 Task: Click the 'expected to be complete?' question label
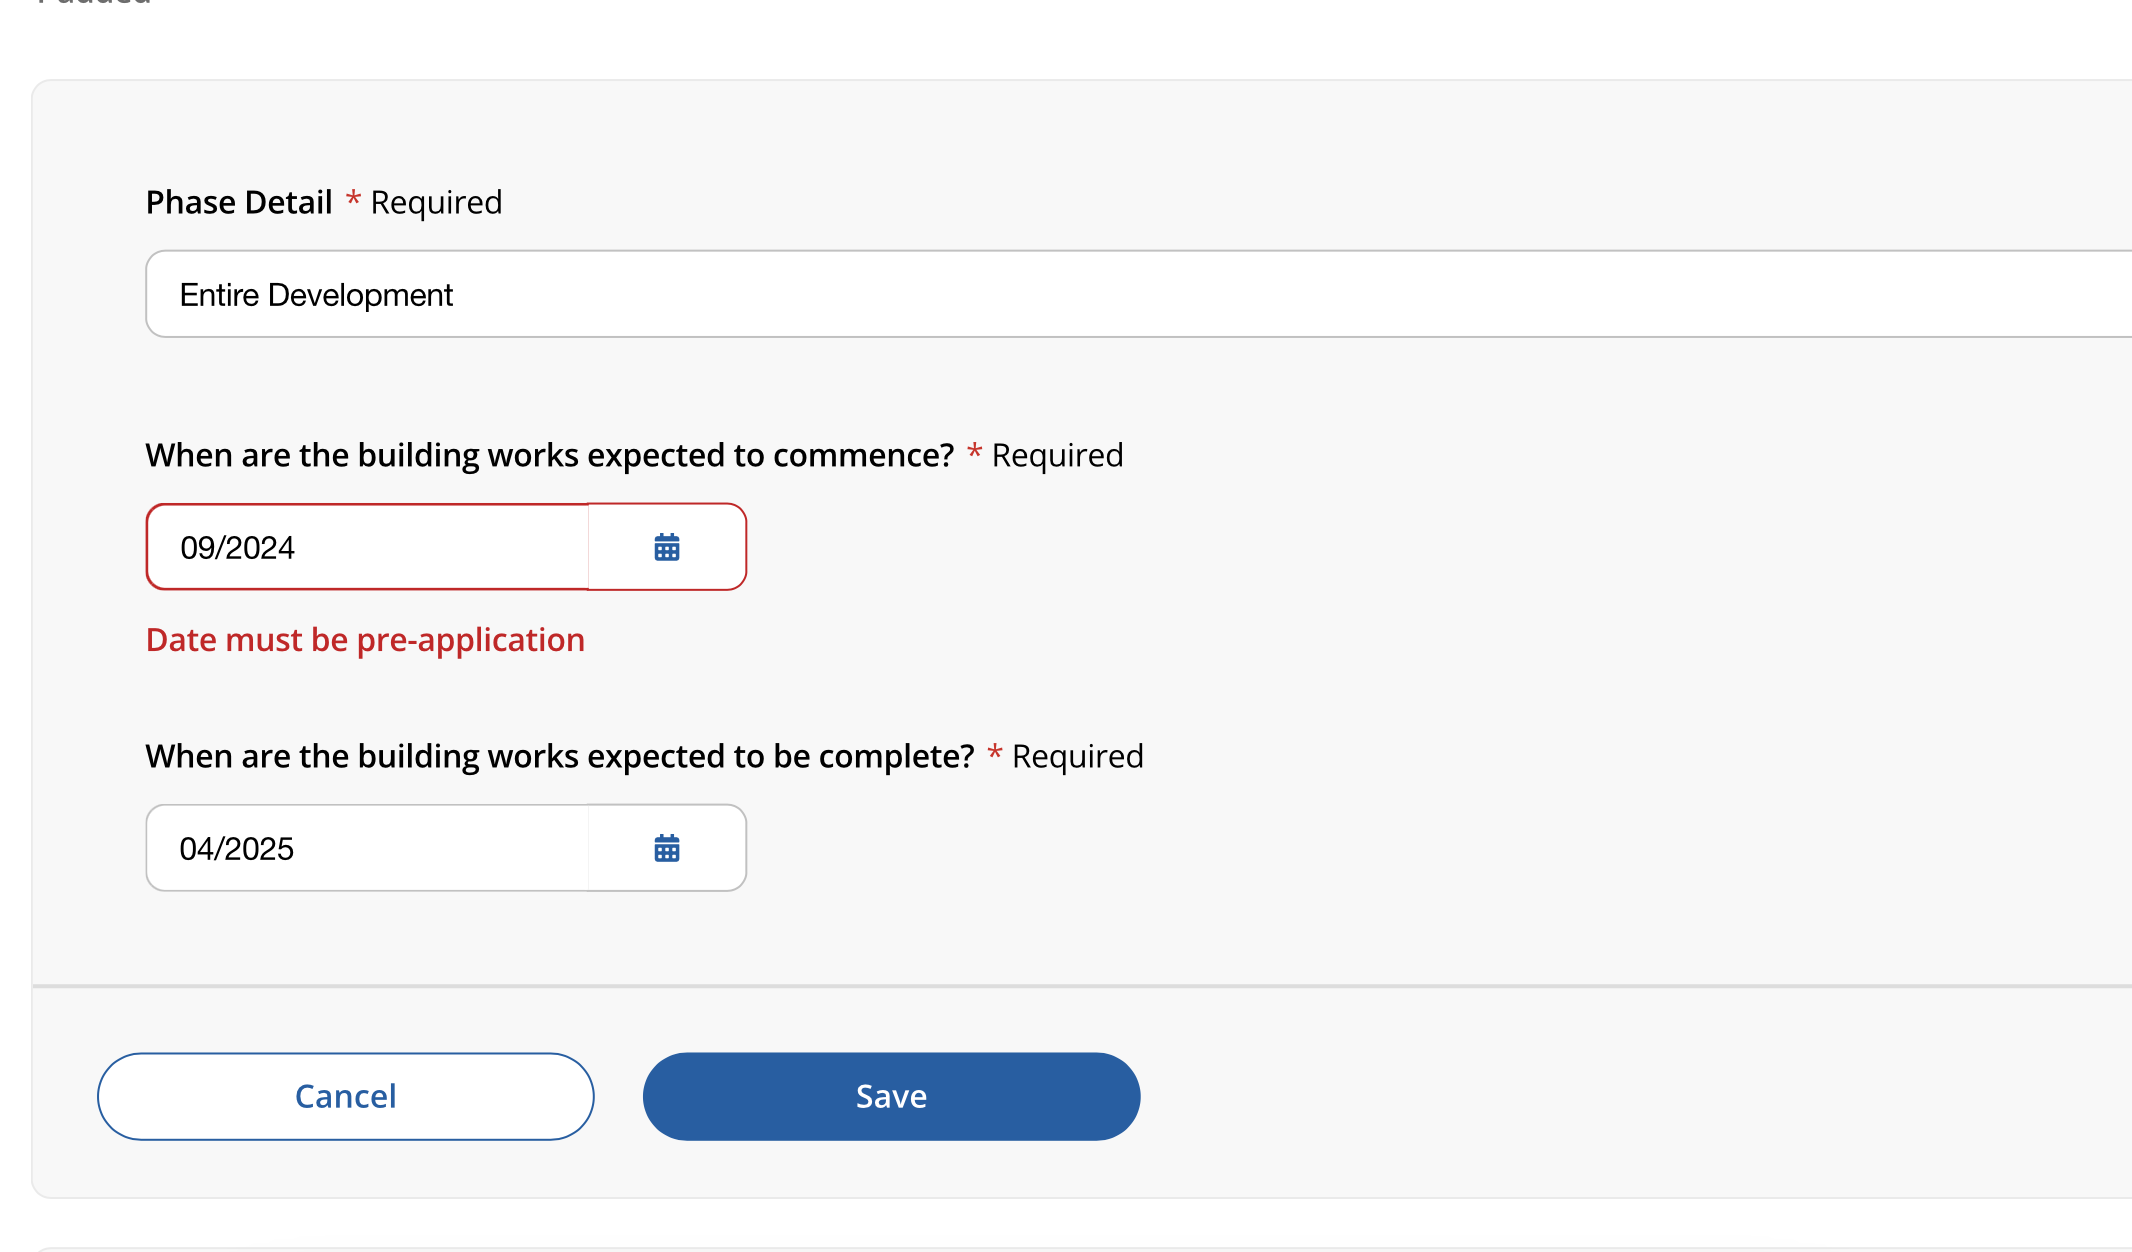[x=560, y=756]
